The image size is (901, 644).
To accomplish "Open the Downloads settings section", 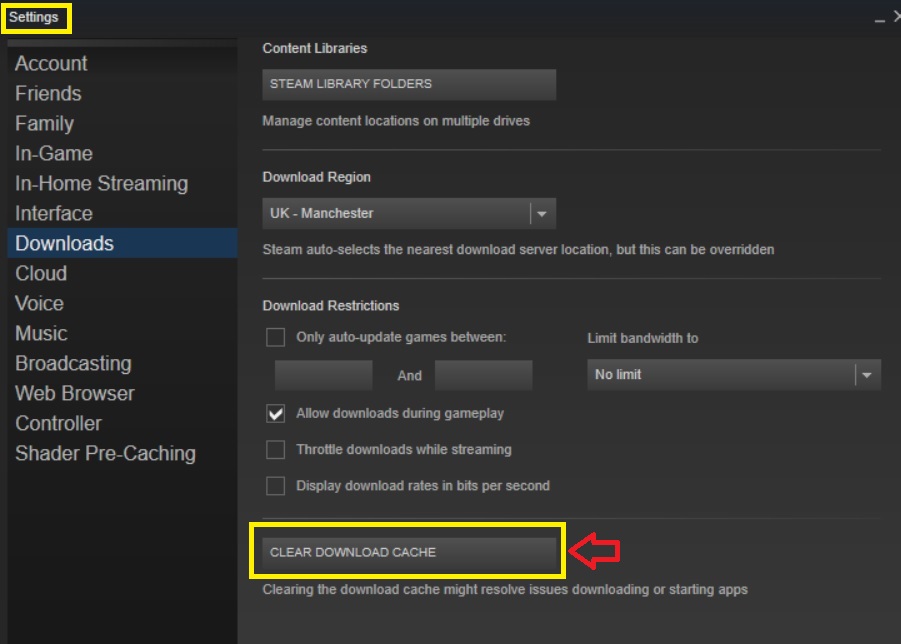I will pyautogui.click(x=63, y=243).
